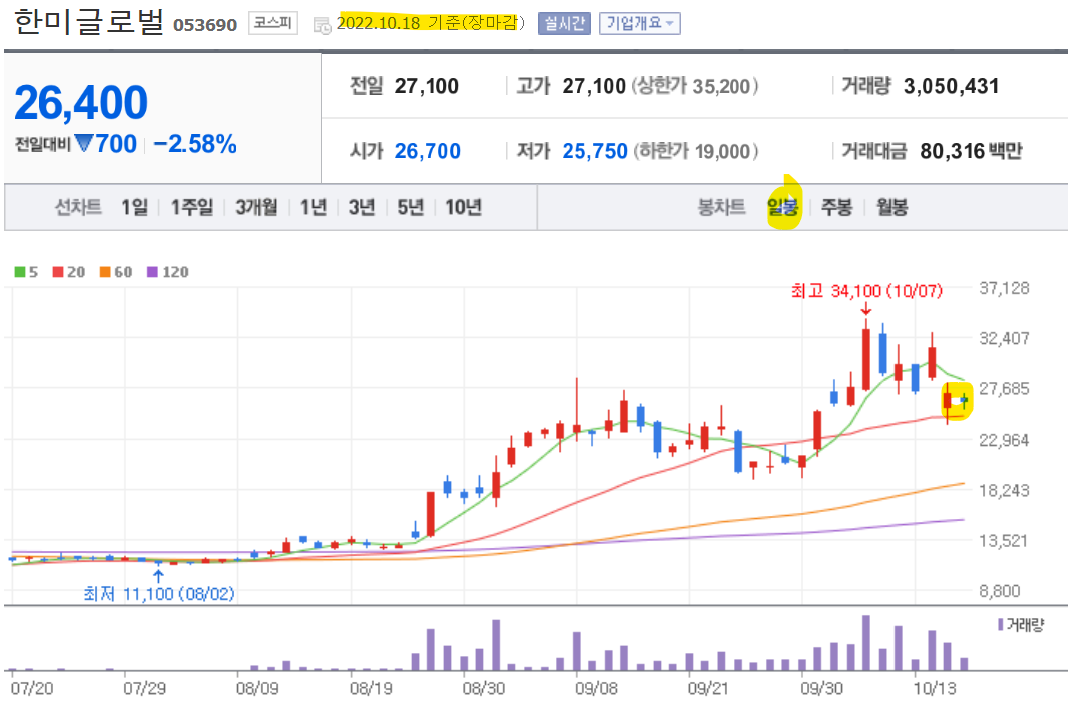This screenshot has height=712, width=1068.
Task: Select the 1주일 line chart tab
Action: [191, 207]
